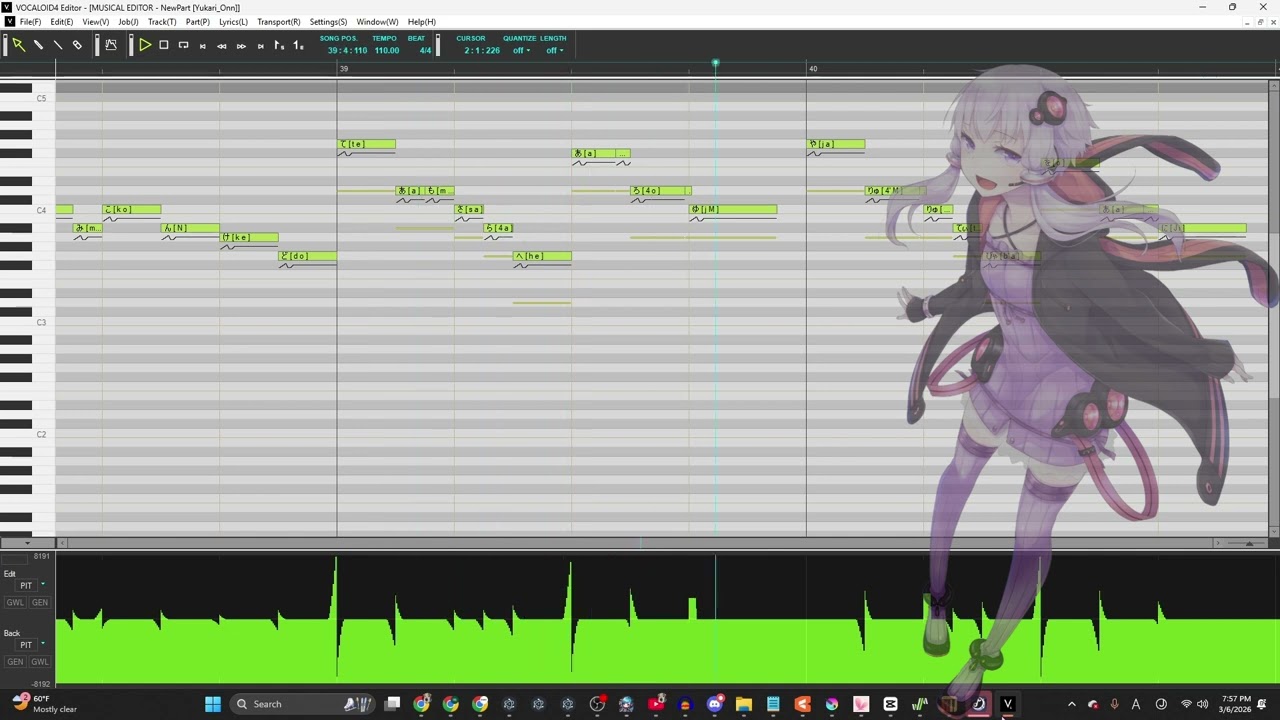The height and width of the screenshot is (720, 1280).
Task: Select the note with lyric 'sa'
Action: (x=469, y=209)
